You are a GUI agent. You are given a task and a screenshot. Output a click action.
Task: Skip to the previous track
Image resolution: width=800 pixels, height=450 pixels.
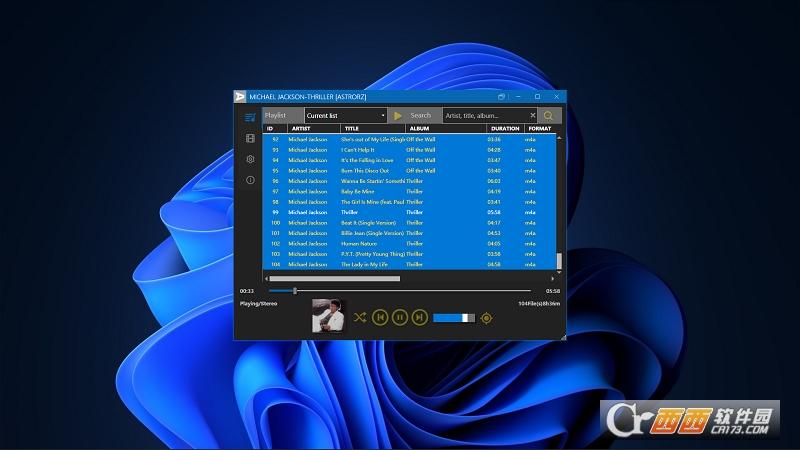click(x=380, y=317)
